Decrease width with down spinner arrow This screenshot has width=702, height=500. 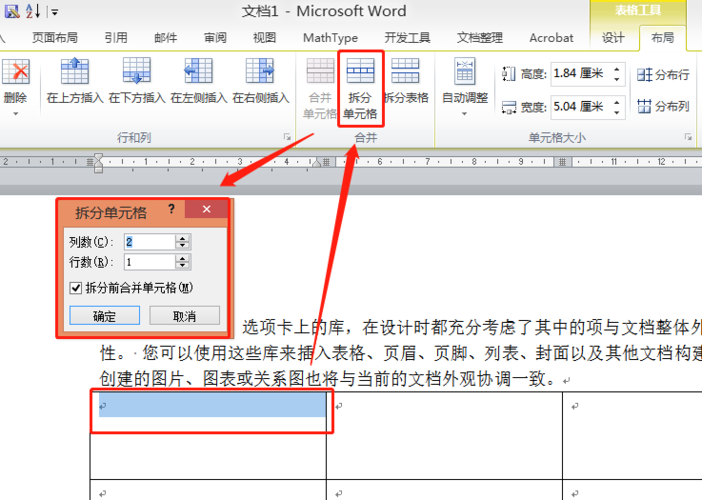pos(617,112)
